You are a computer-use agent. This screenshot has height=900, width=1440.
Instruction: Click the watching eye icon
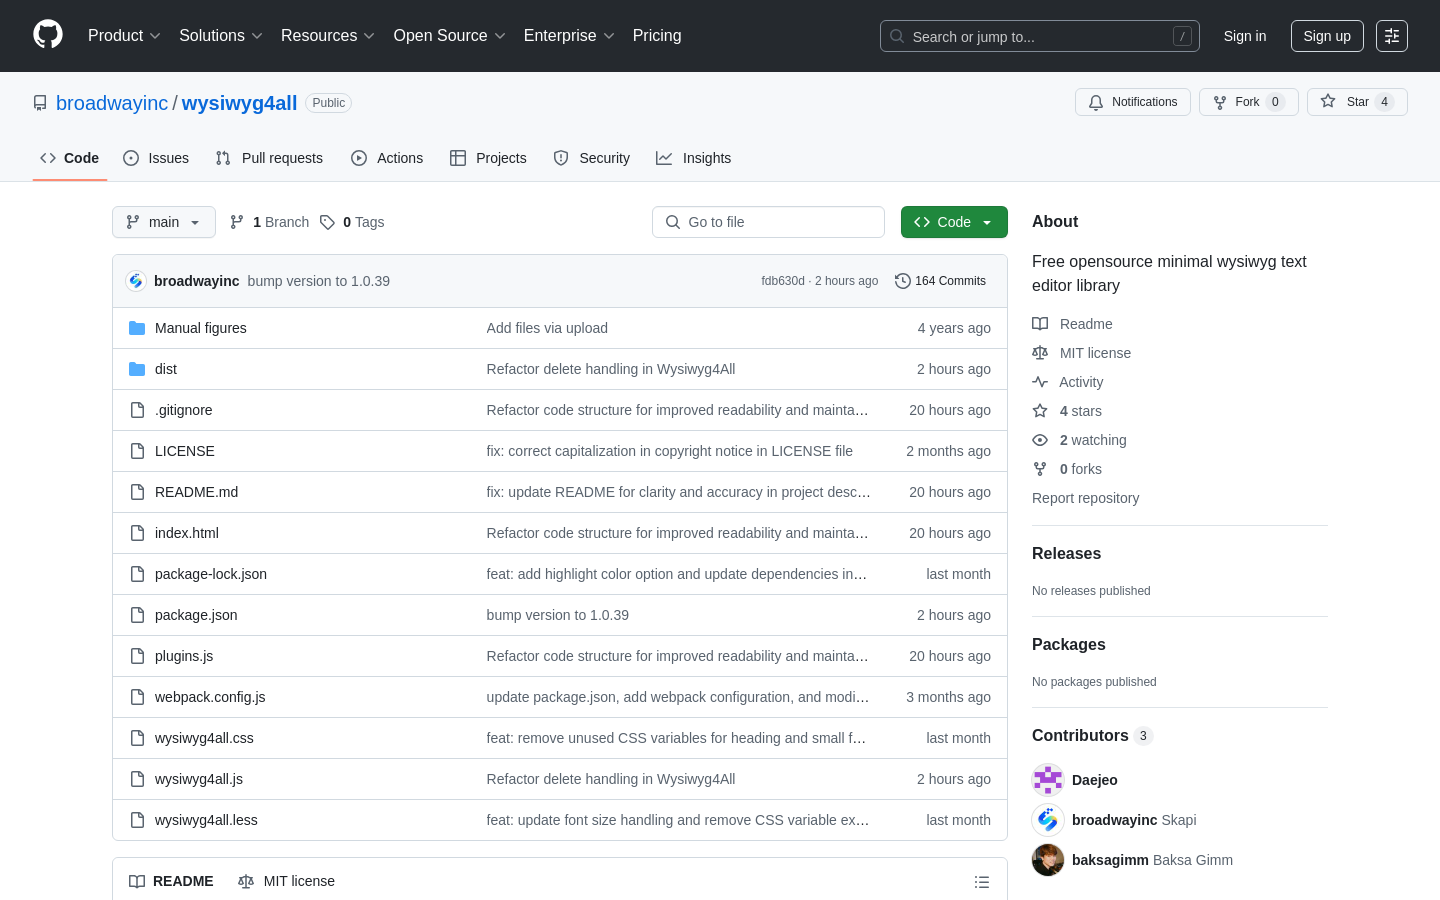tap(1040, 440)
